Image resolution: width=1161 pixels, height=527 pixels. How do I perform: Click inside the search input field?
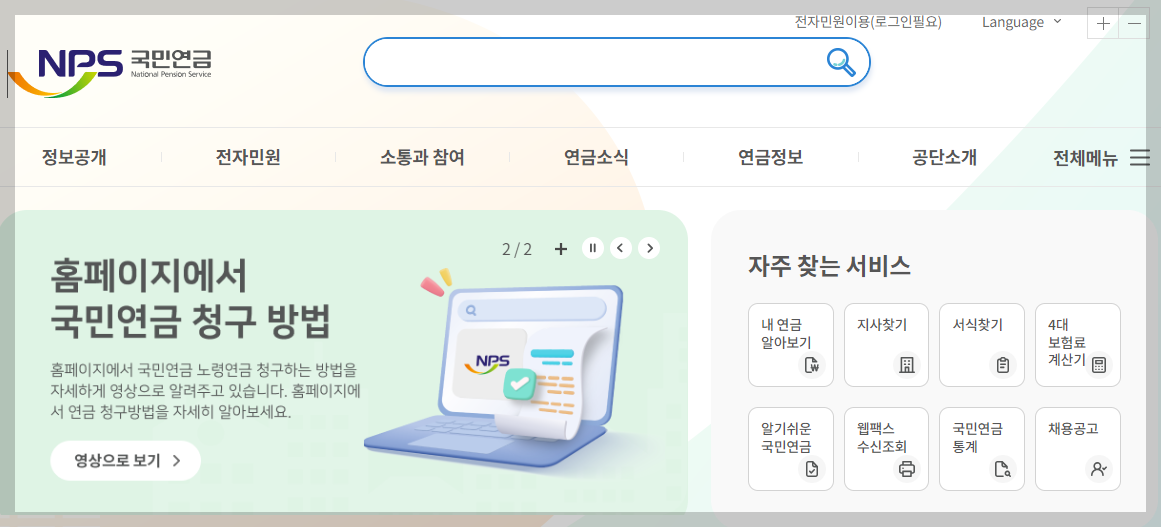click(594, 62)
